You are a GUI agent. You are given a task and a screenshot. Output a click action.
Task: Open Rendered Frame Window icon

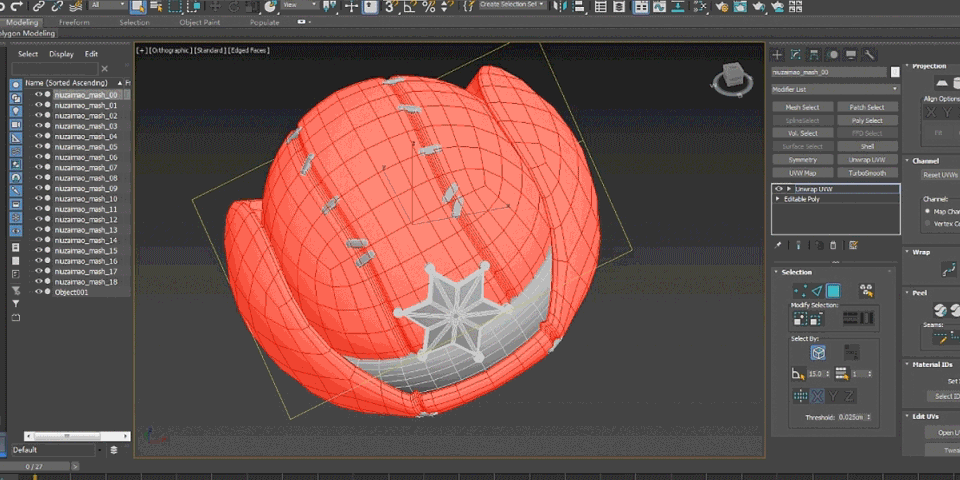pyautogui.click(x=740, y=6)
